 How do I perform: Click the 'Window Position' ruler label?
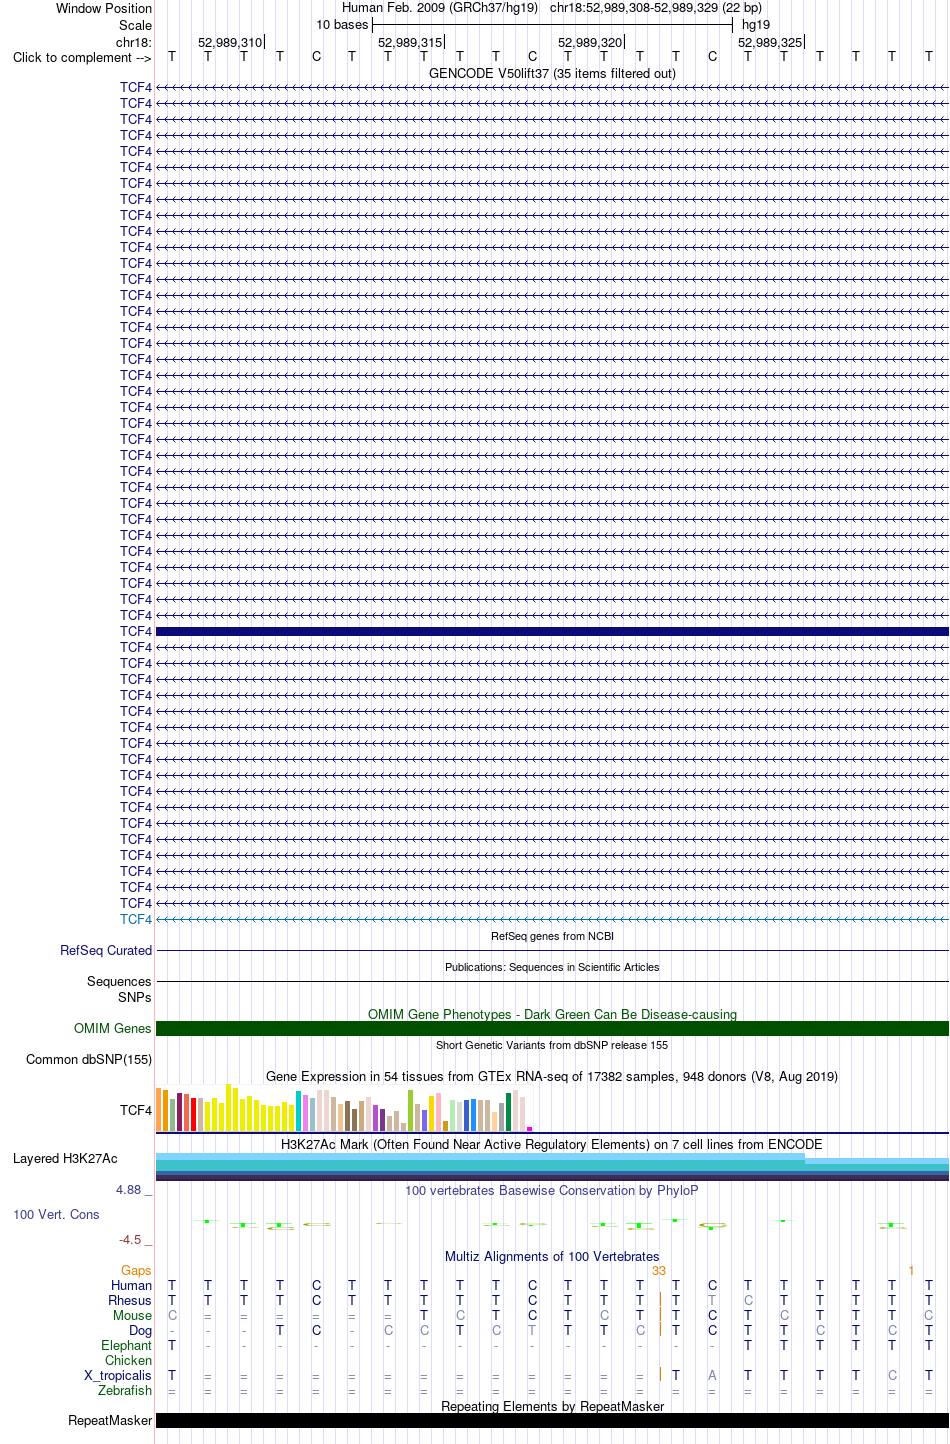(104, 8)
